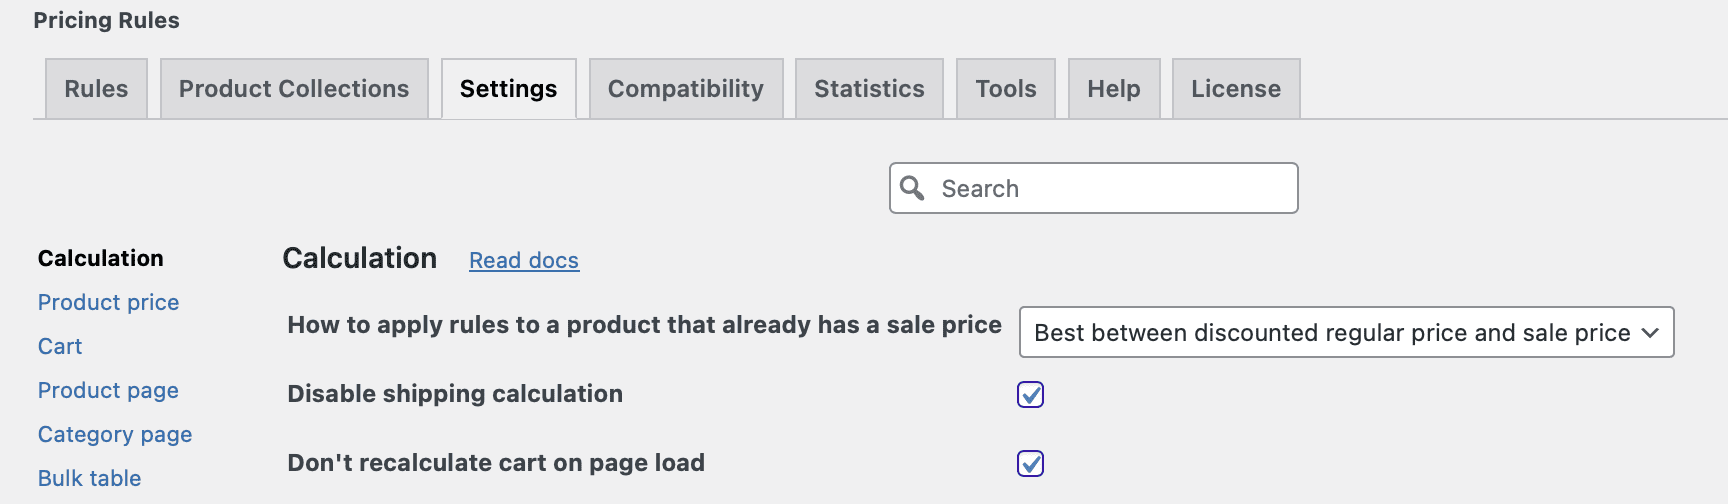Open the Tools tab

(x=1005, y=89)
